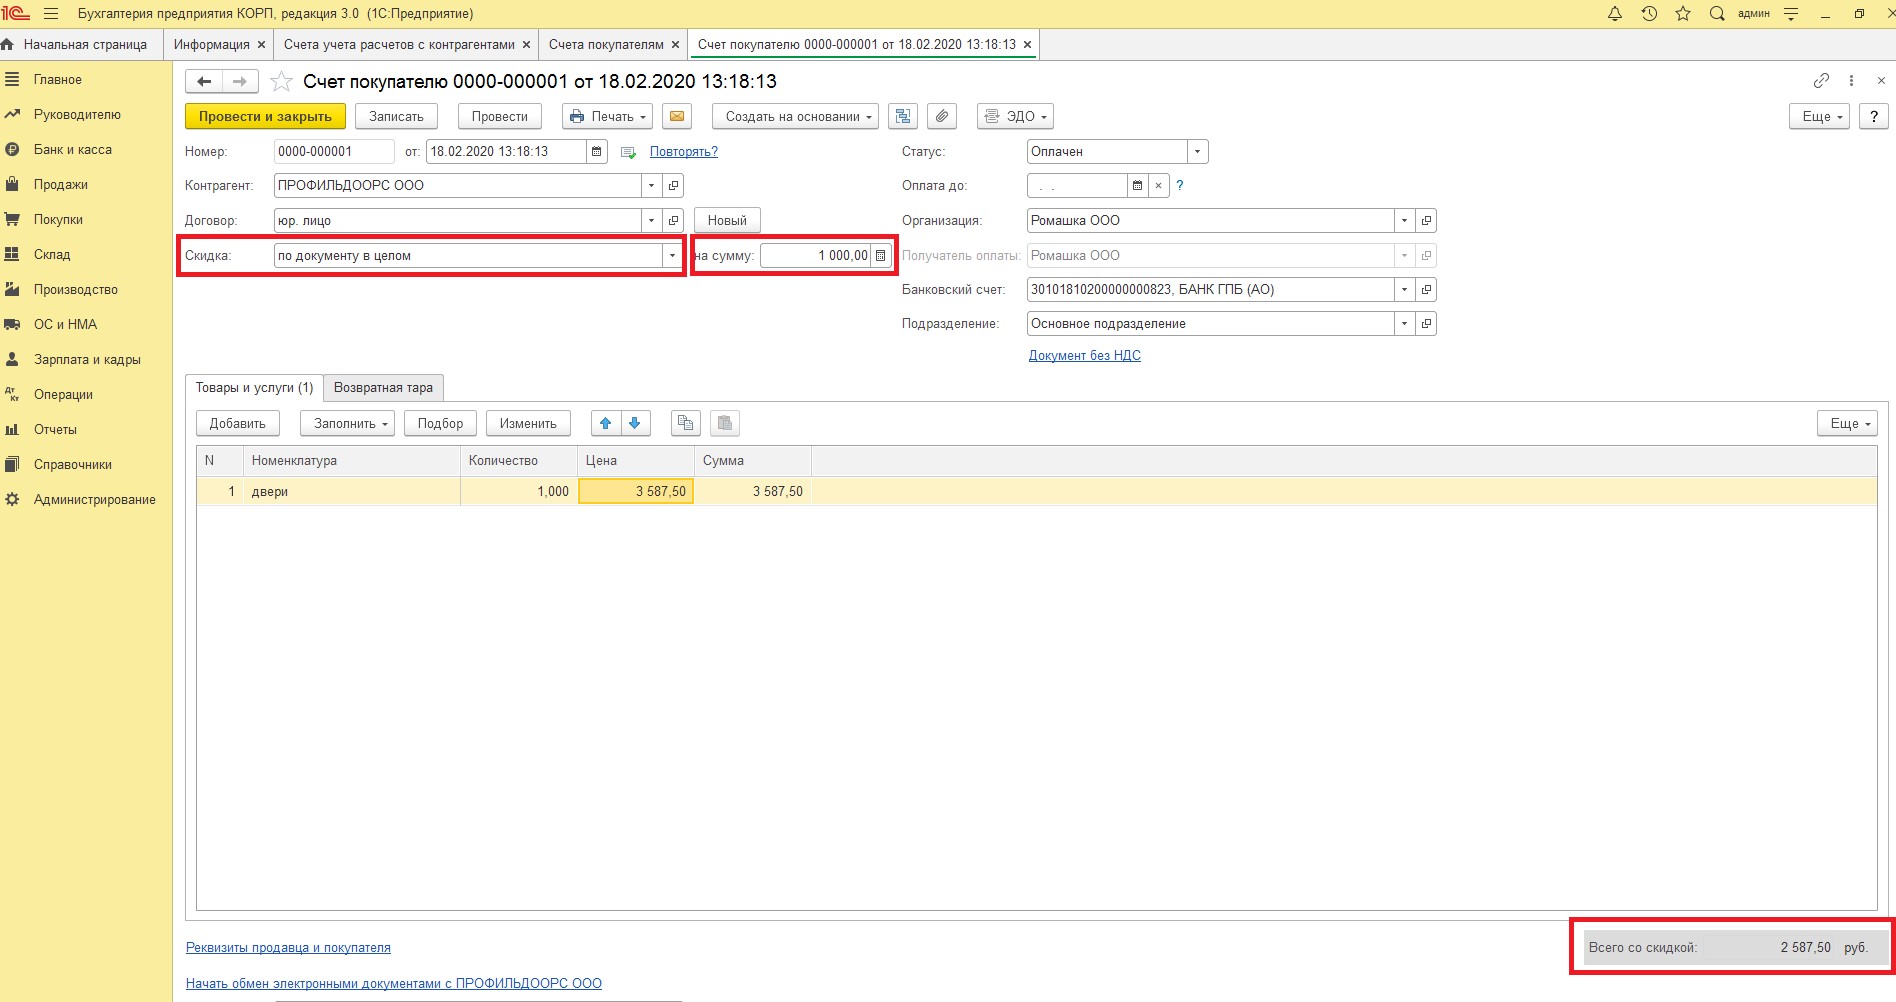
Task: Click the document structure icon beside Создать на основании
Action: [903, 116]
